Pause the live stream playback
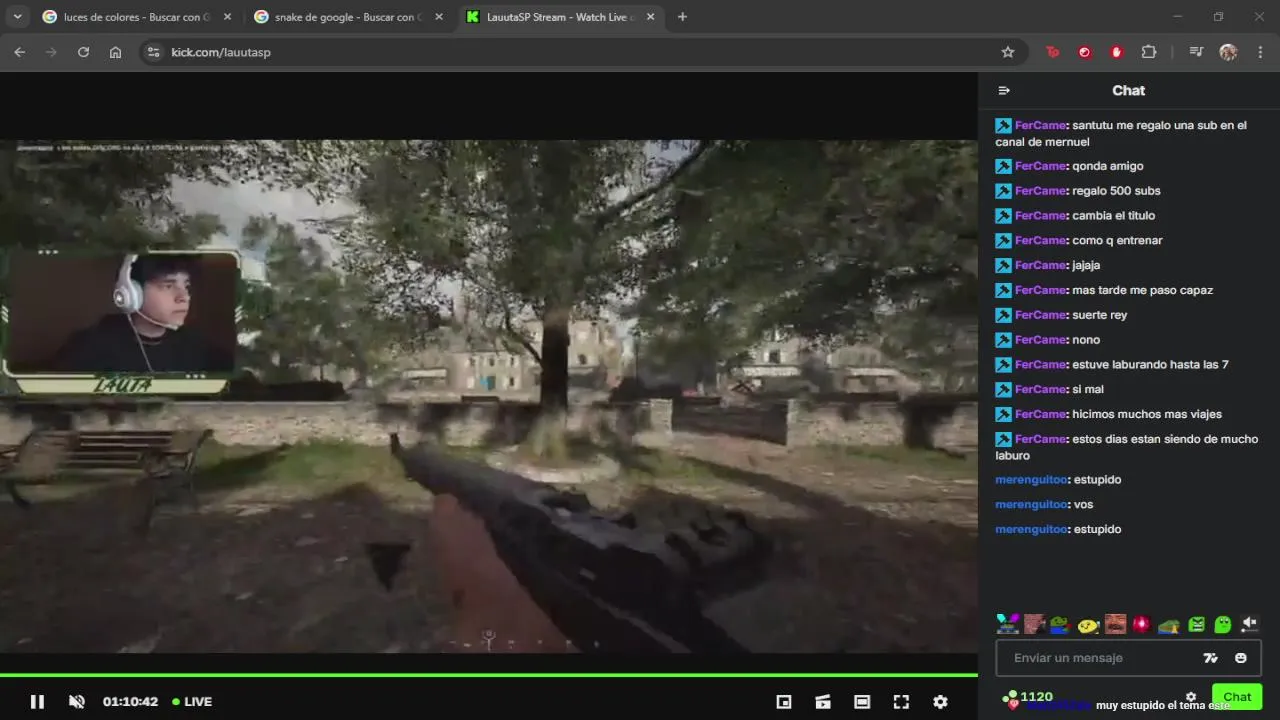 tap(37, 702)
